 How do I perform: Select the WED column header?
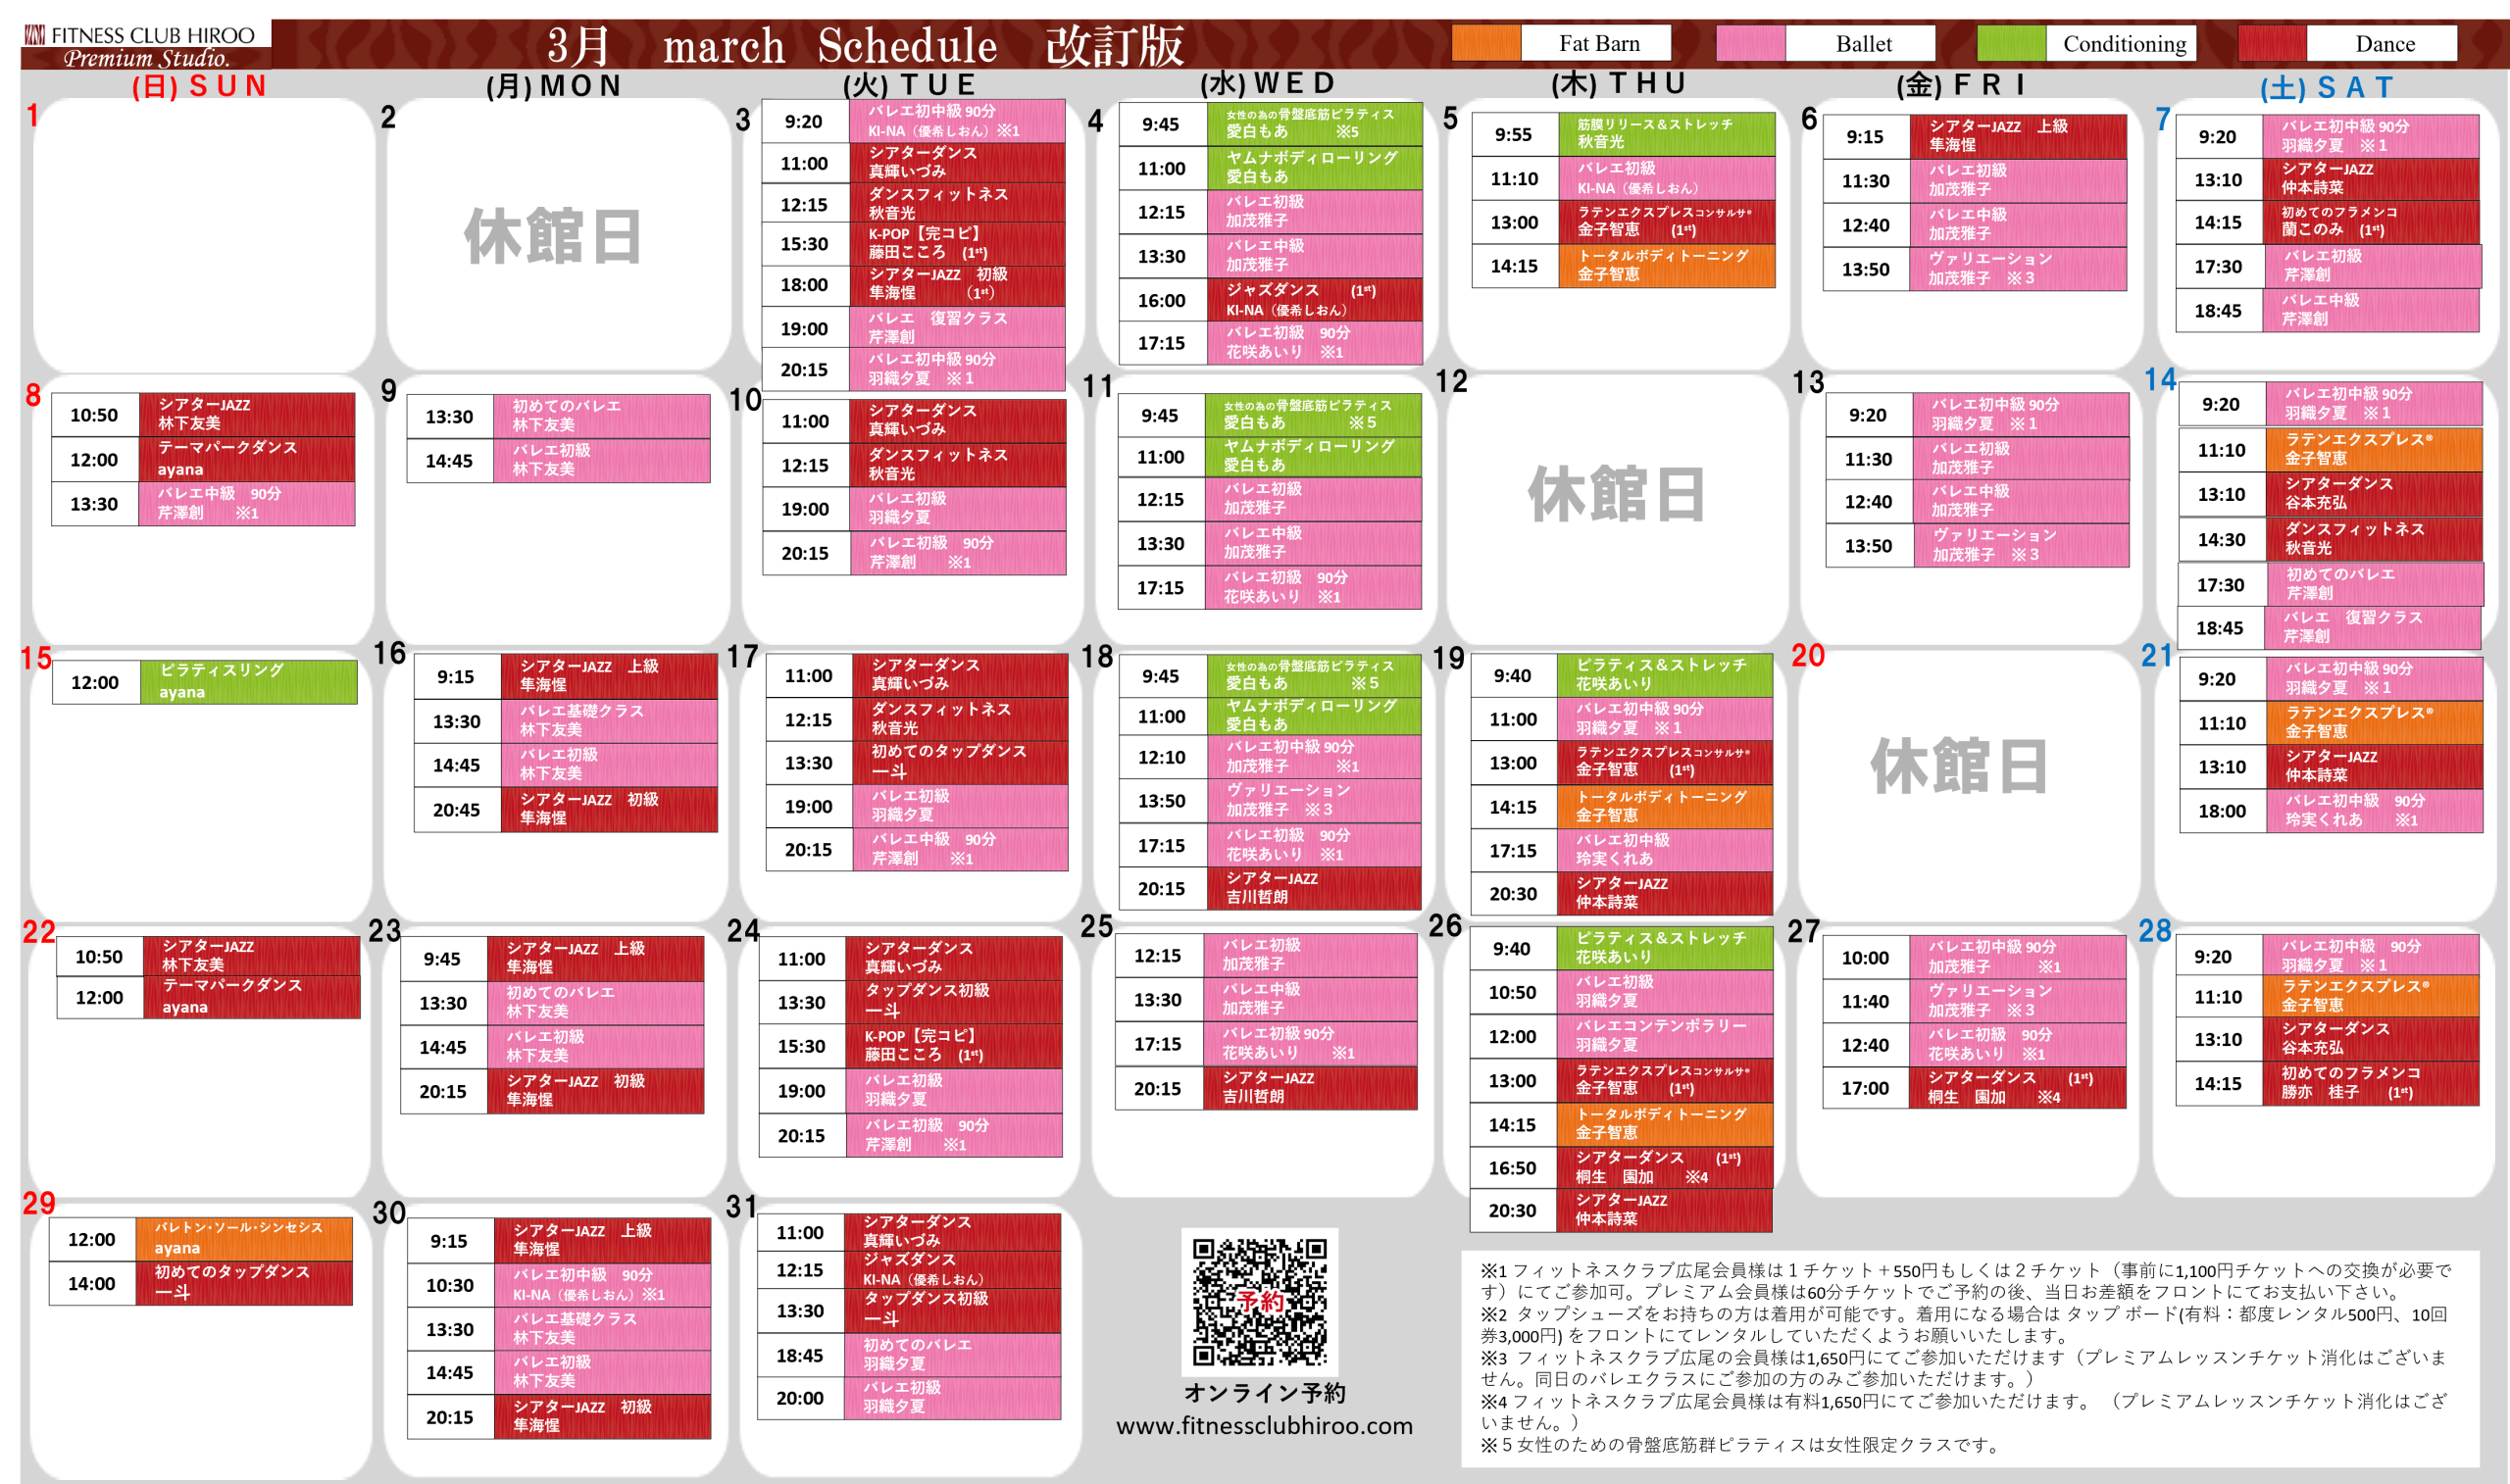[x=1266, y=83]
